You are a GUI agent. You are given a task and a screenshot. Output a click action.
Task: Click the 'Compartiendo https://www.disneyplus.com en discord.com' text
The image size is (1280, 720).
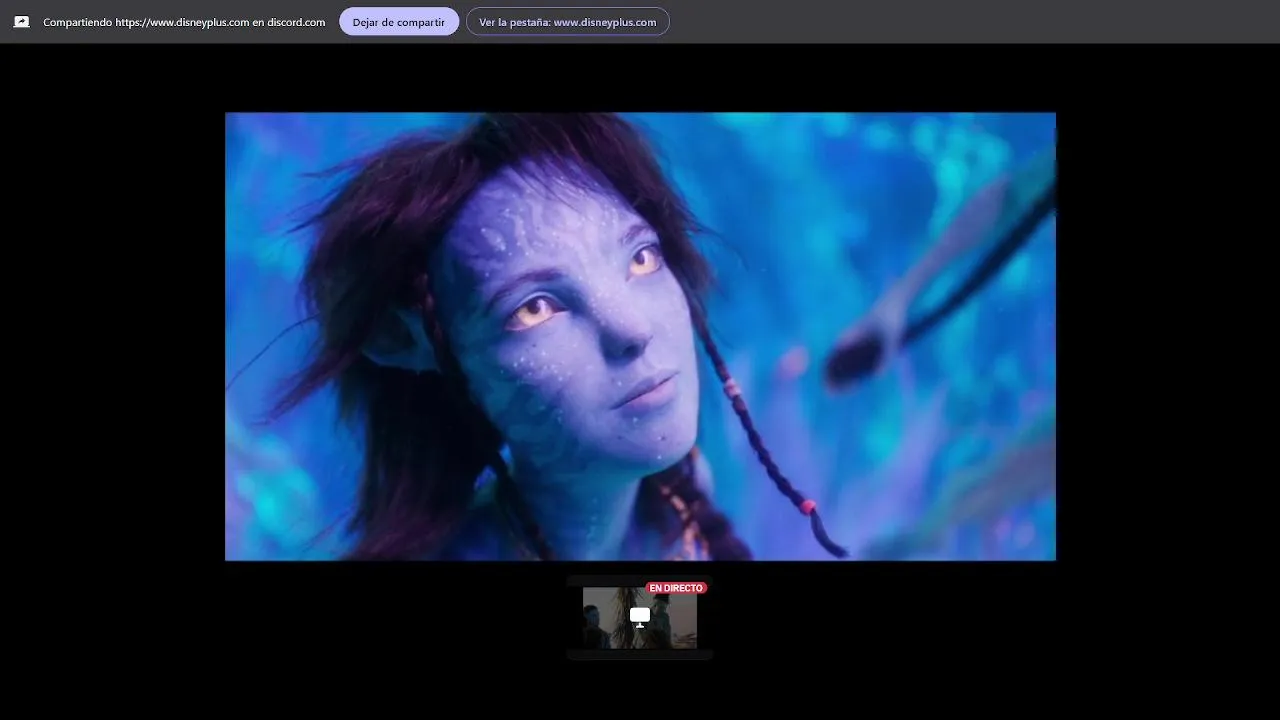(x=184, y=22)
